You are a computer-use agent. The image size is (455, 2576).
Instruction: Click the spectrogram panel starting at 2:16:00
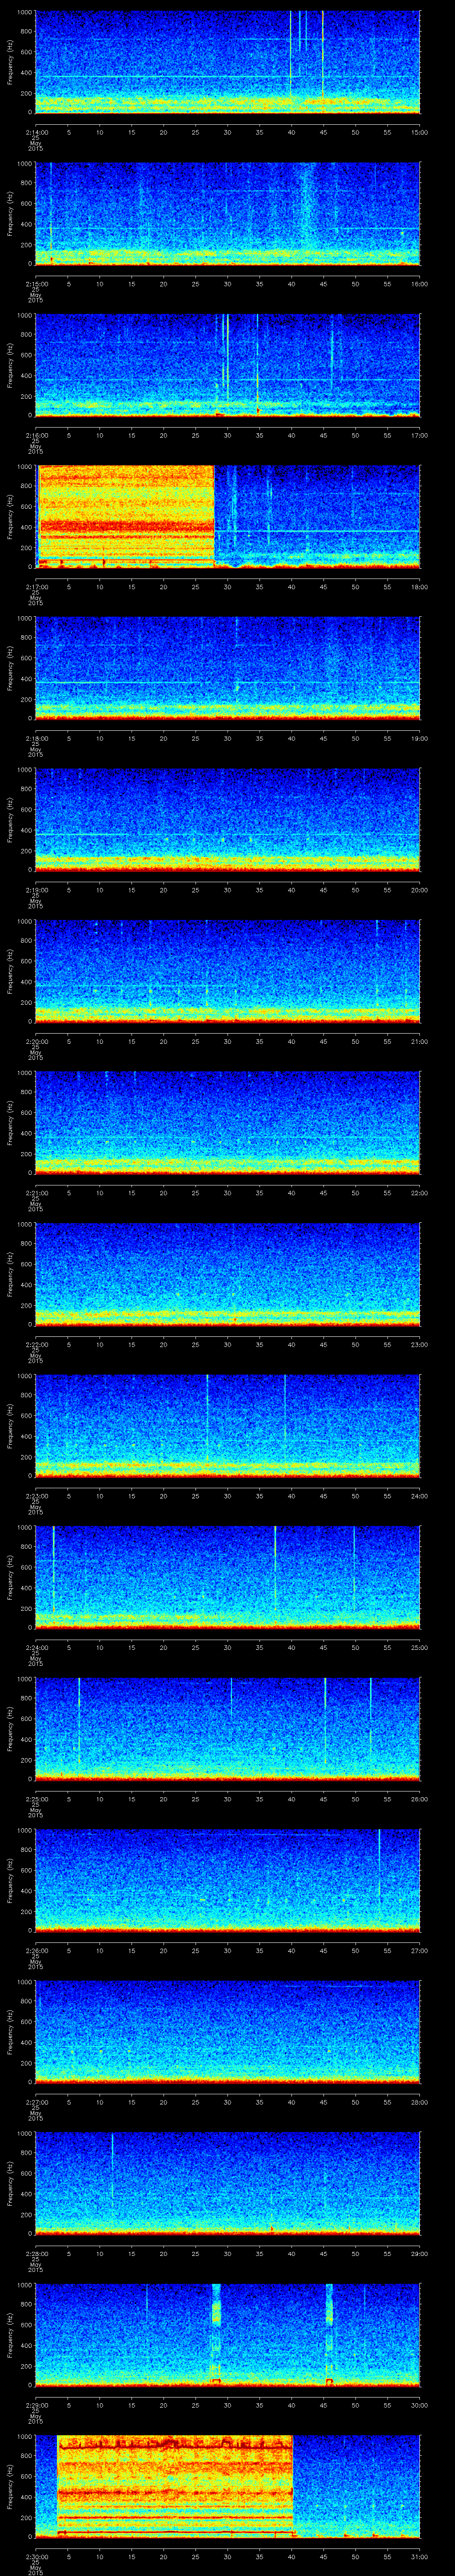[228, 365]
